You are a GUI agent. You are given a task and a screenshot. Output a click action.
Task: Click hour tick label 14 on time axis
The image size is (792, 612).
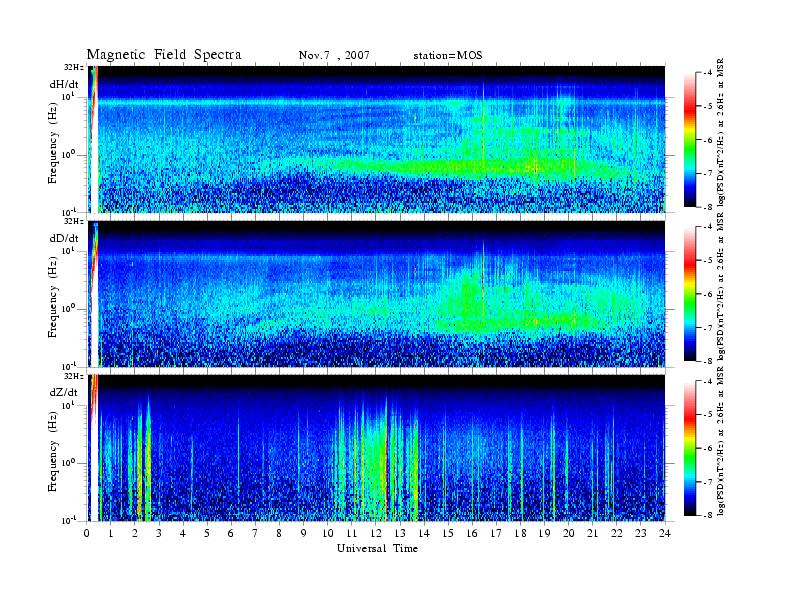point(424,534)
